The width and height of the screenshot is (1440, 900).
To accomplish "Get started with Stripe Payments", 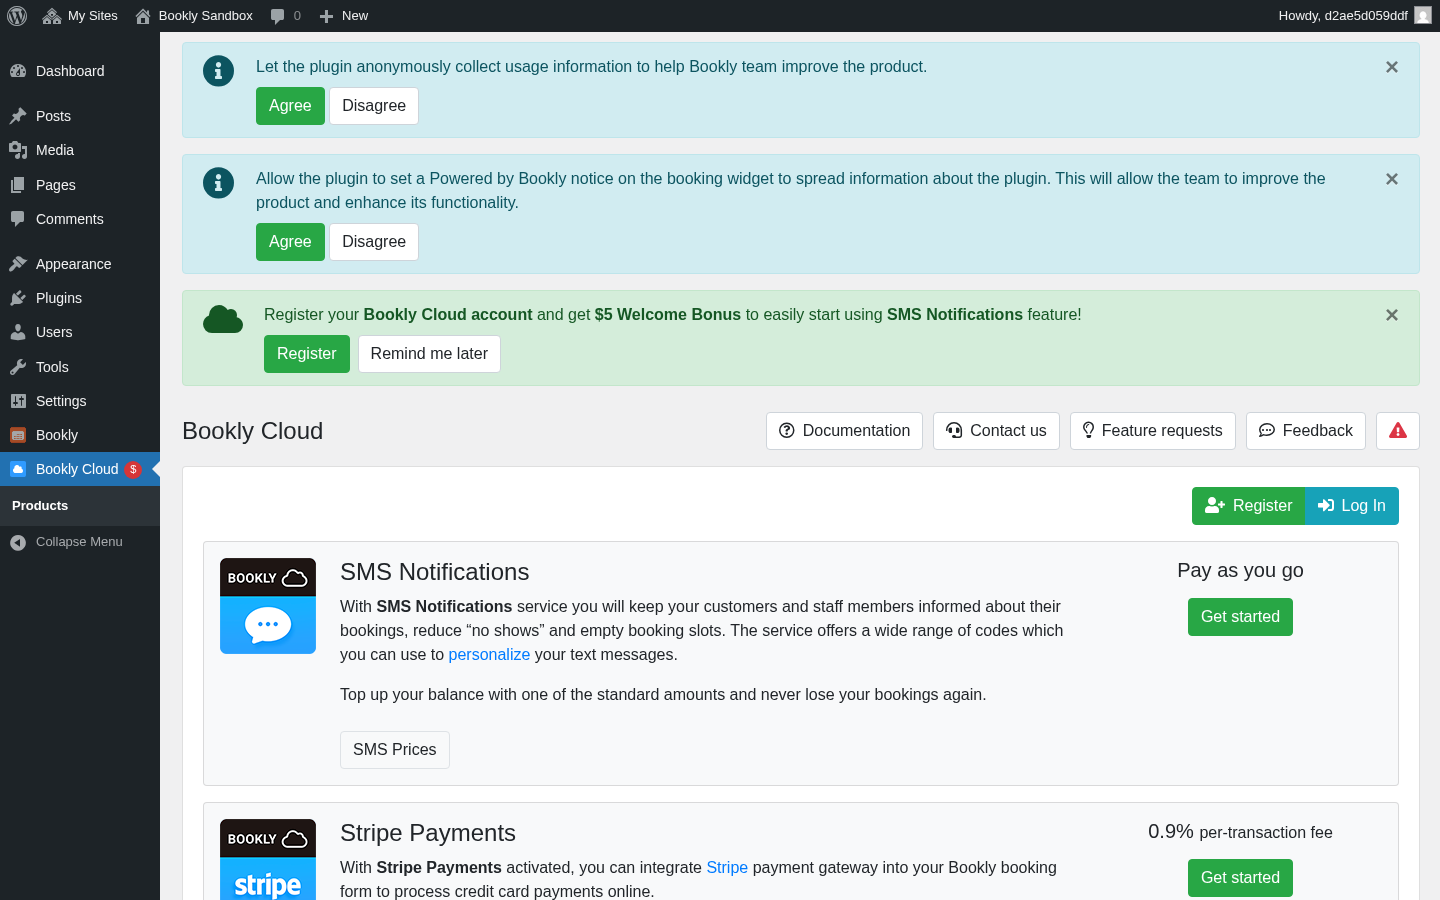I will point(1240,878).
